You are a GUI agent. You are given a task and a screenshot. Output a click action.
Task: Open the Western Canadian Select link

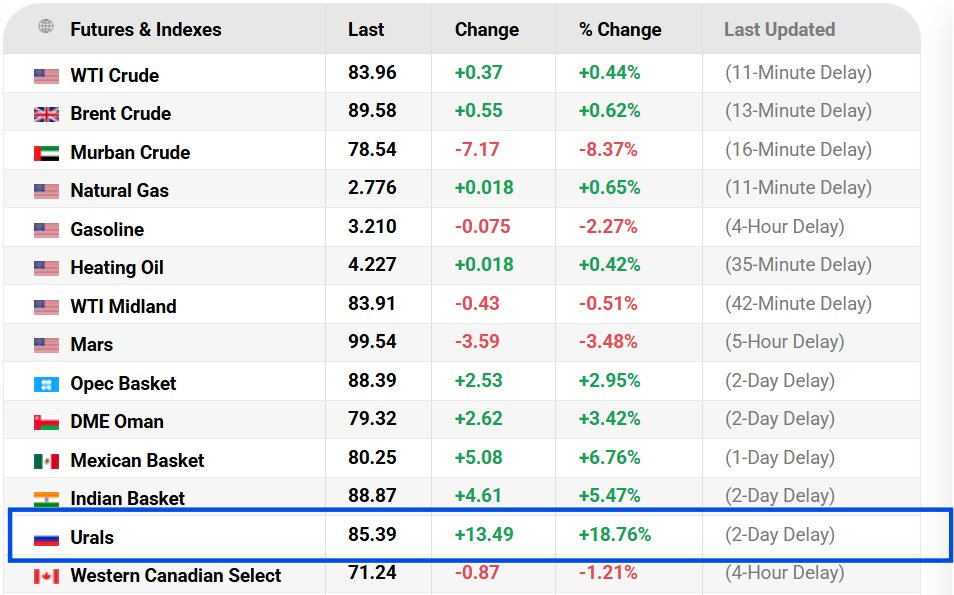(176, 576)
